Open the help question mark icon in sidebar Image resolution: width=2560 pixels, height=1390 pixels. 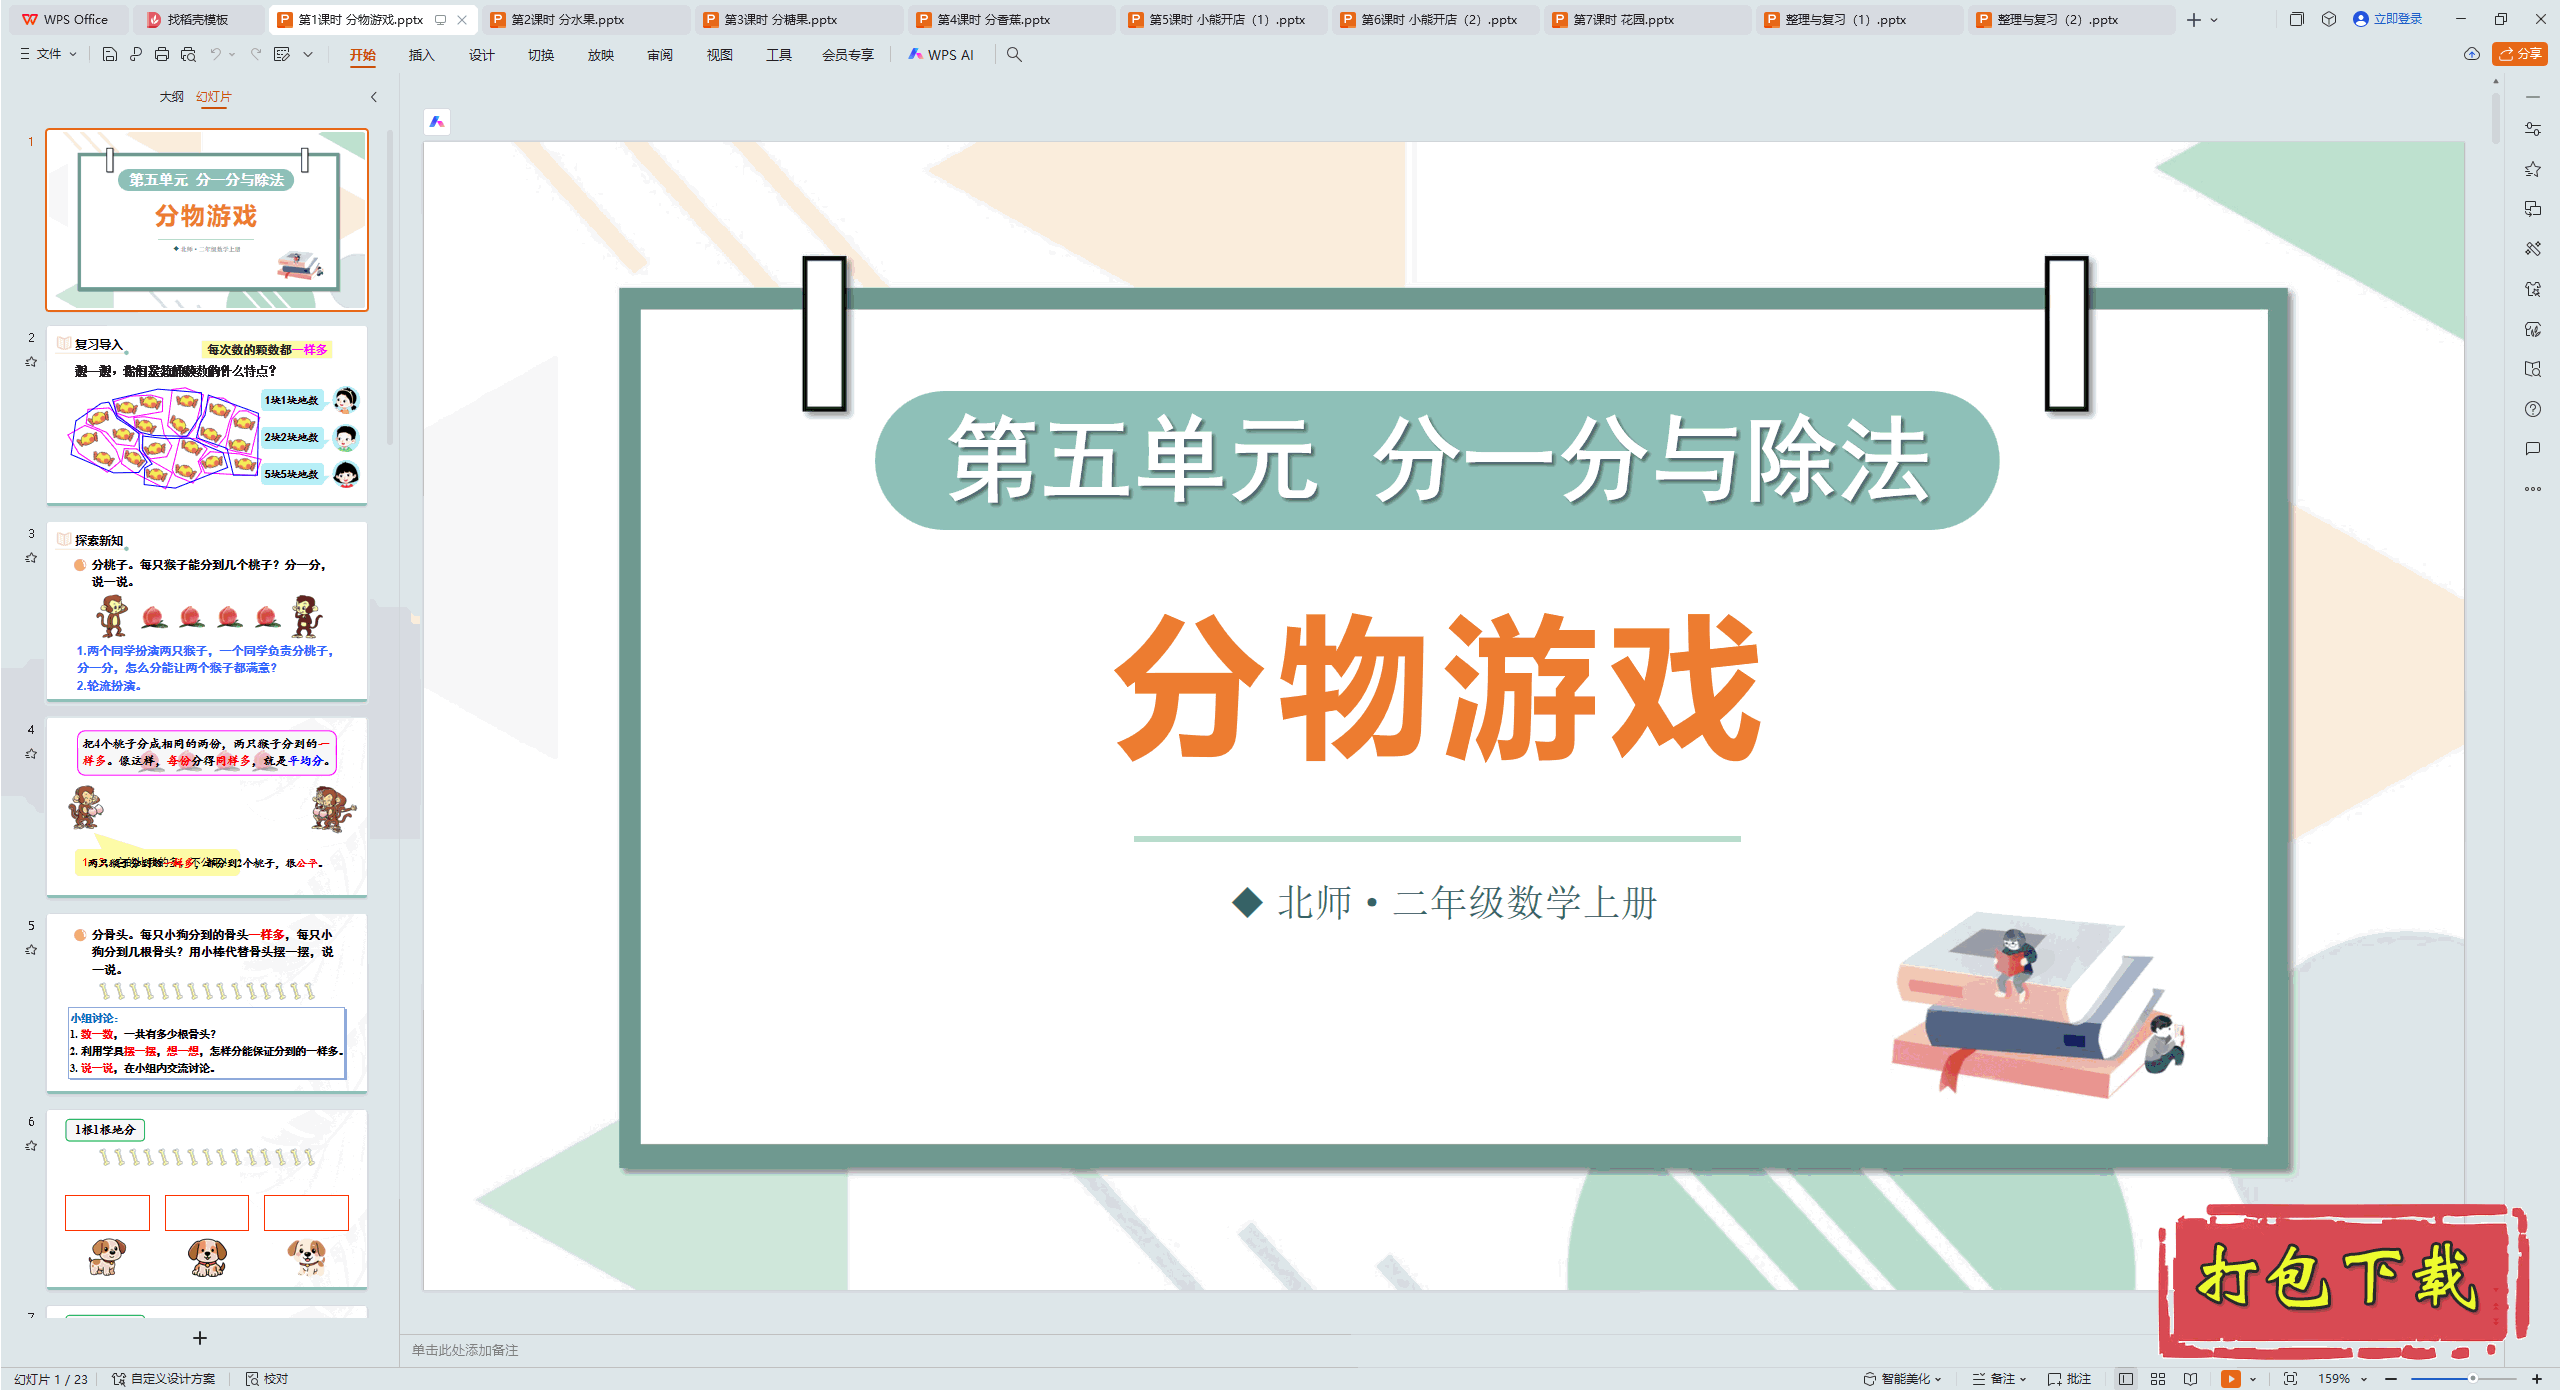tap(2532, 409)
